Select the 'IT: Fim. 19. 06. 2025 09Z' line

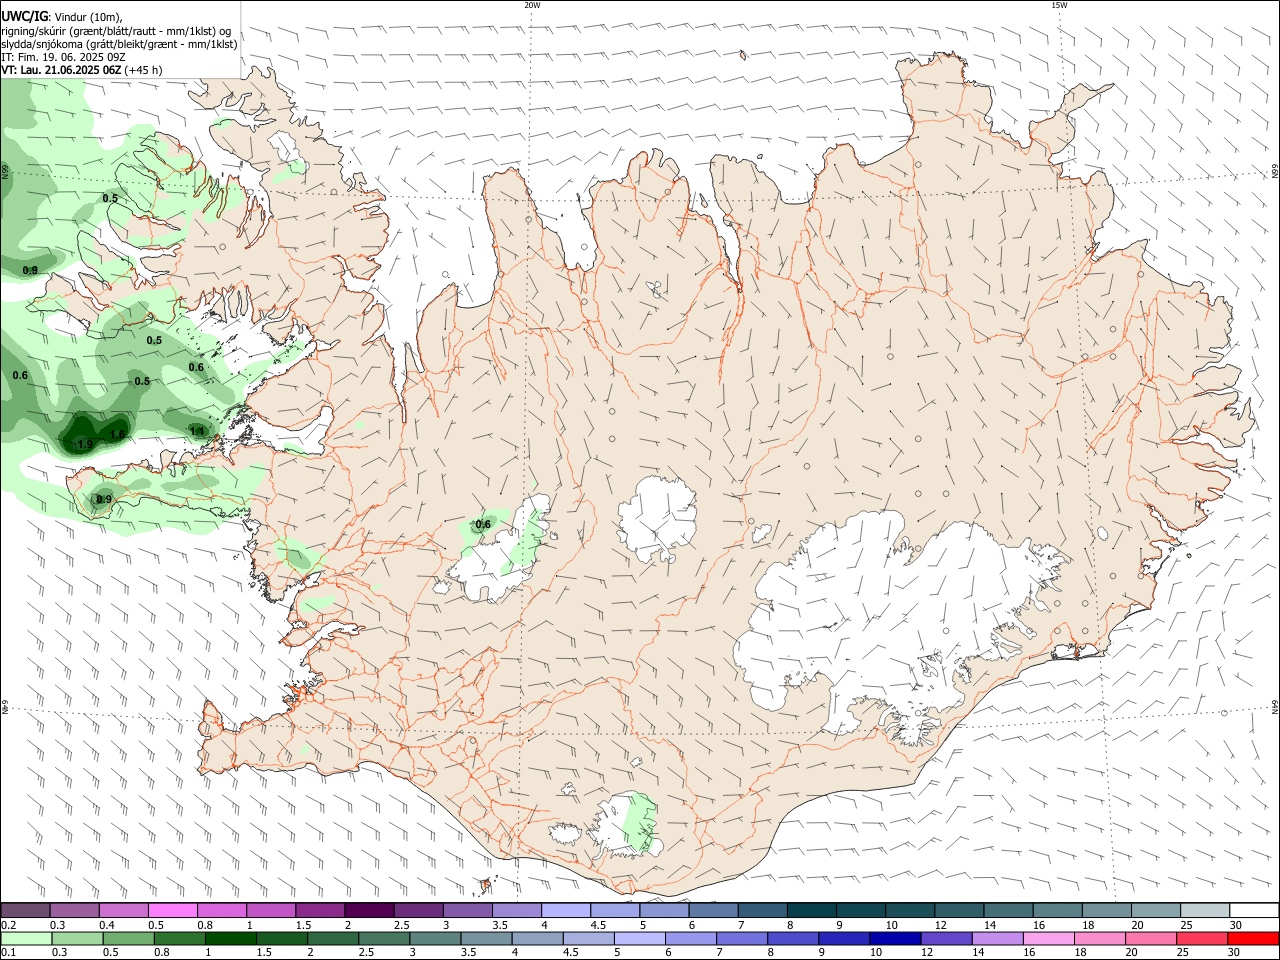click(63, 57)
